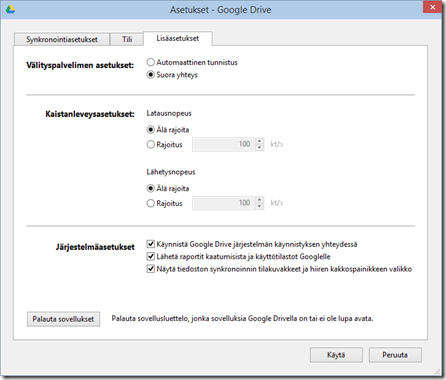Click the Google Drive logo in title bar
Screen dimensions: 446x380
(10, 9)
